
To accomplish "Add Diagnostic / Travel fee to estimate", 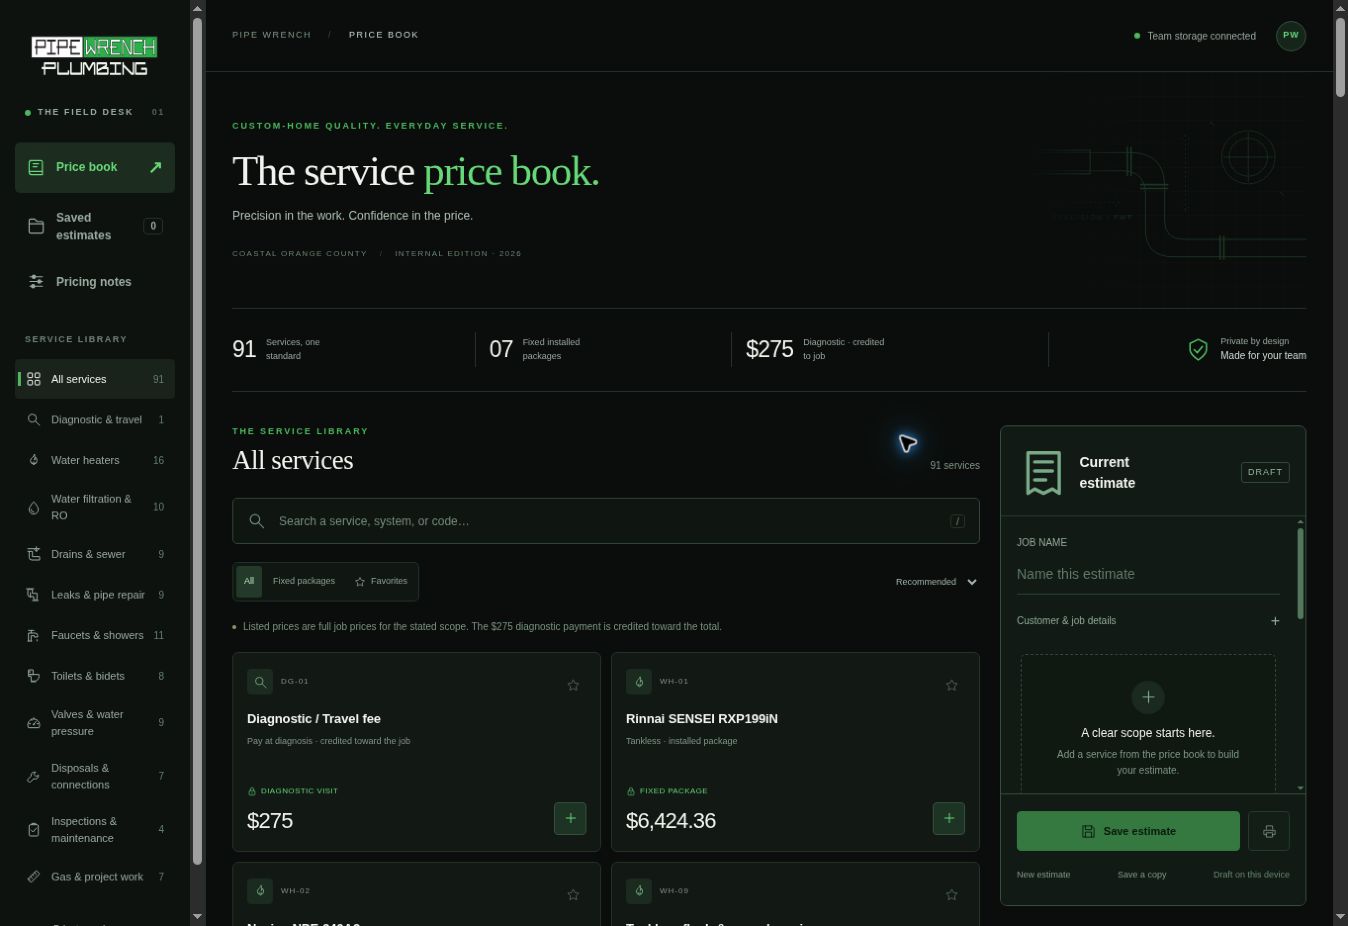I will (x=570, y=818).
